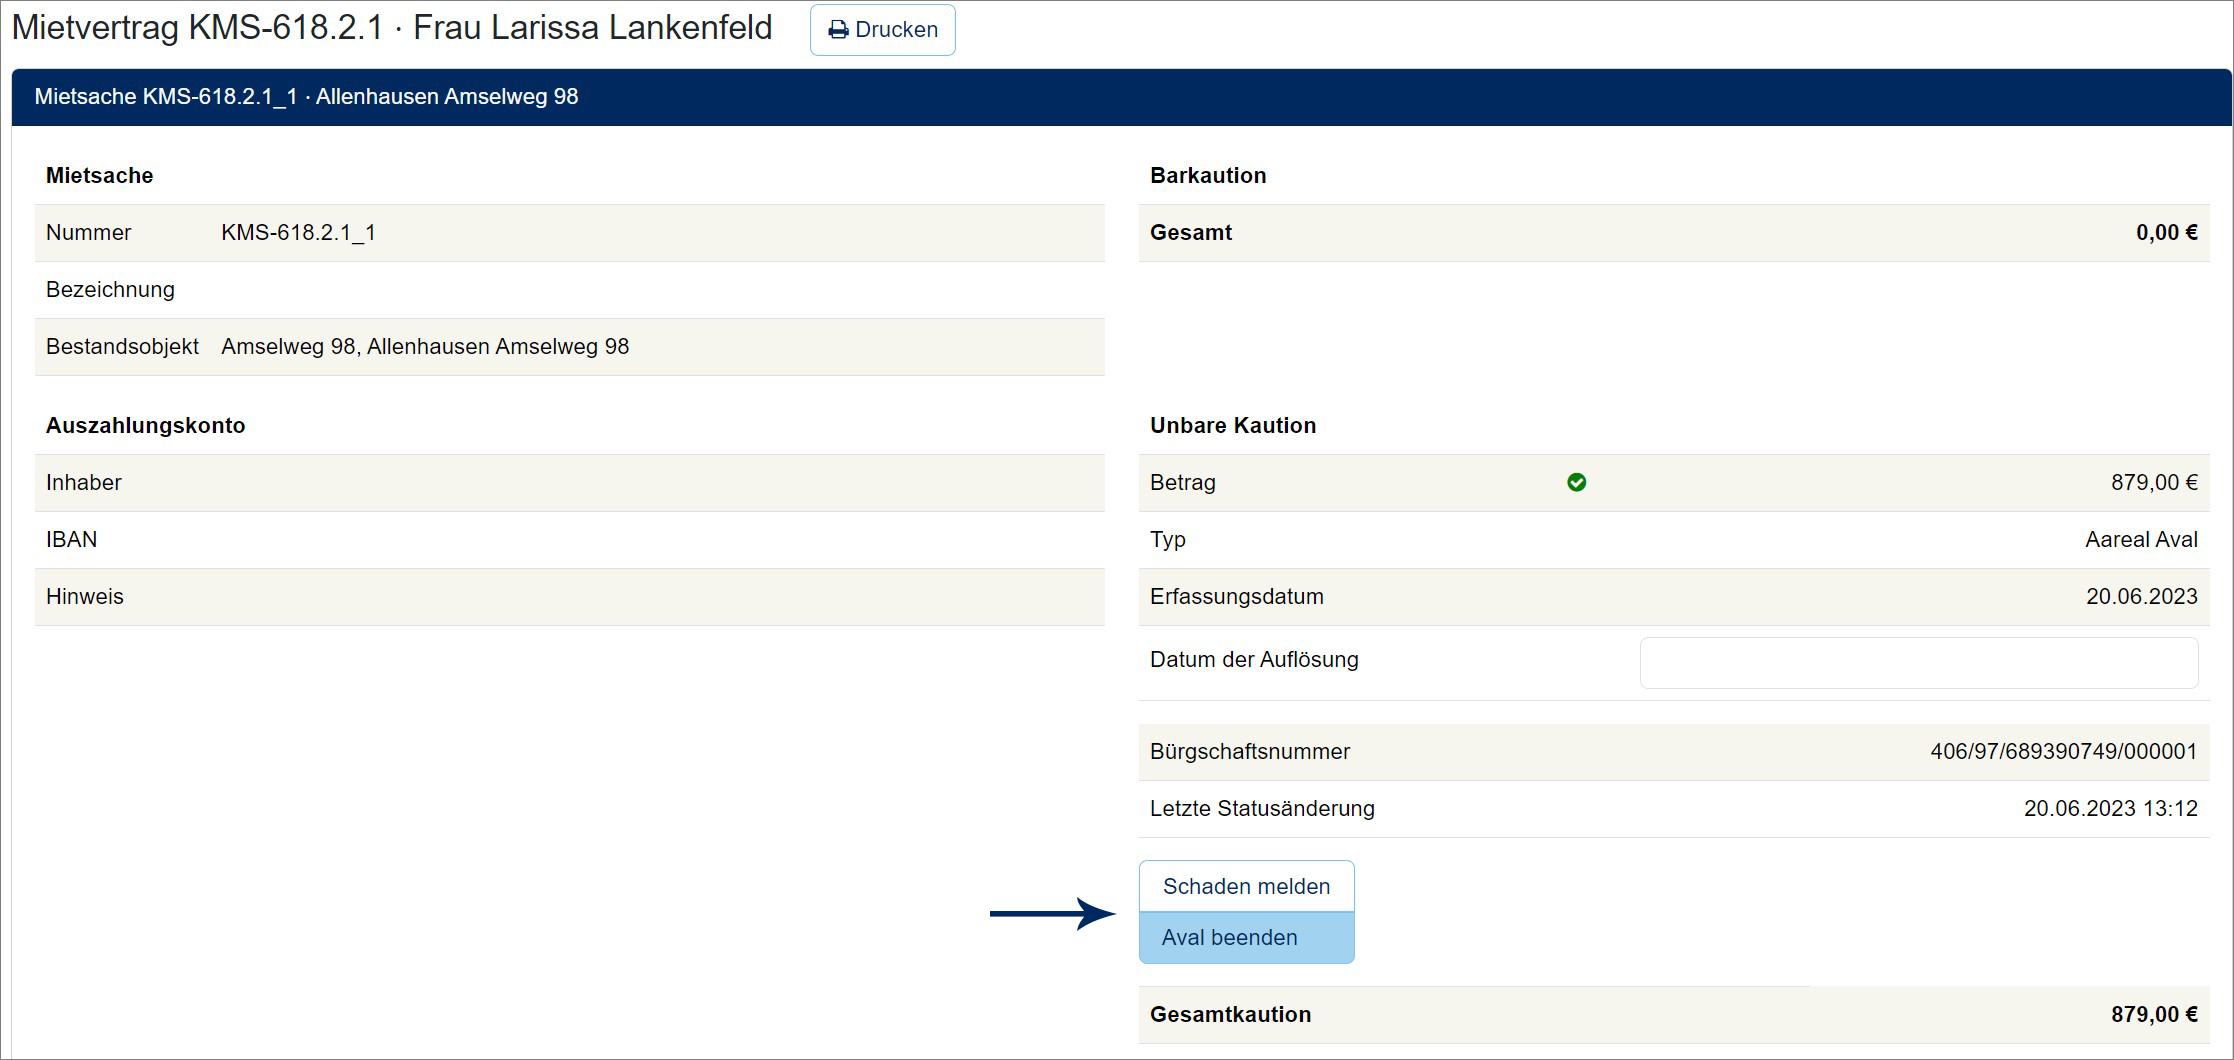The image size is (2234, 1060).
Task: Click the Unbare Kaution section heading
Action: pyautogui.click(x=1232, y=426)
